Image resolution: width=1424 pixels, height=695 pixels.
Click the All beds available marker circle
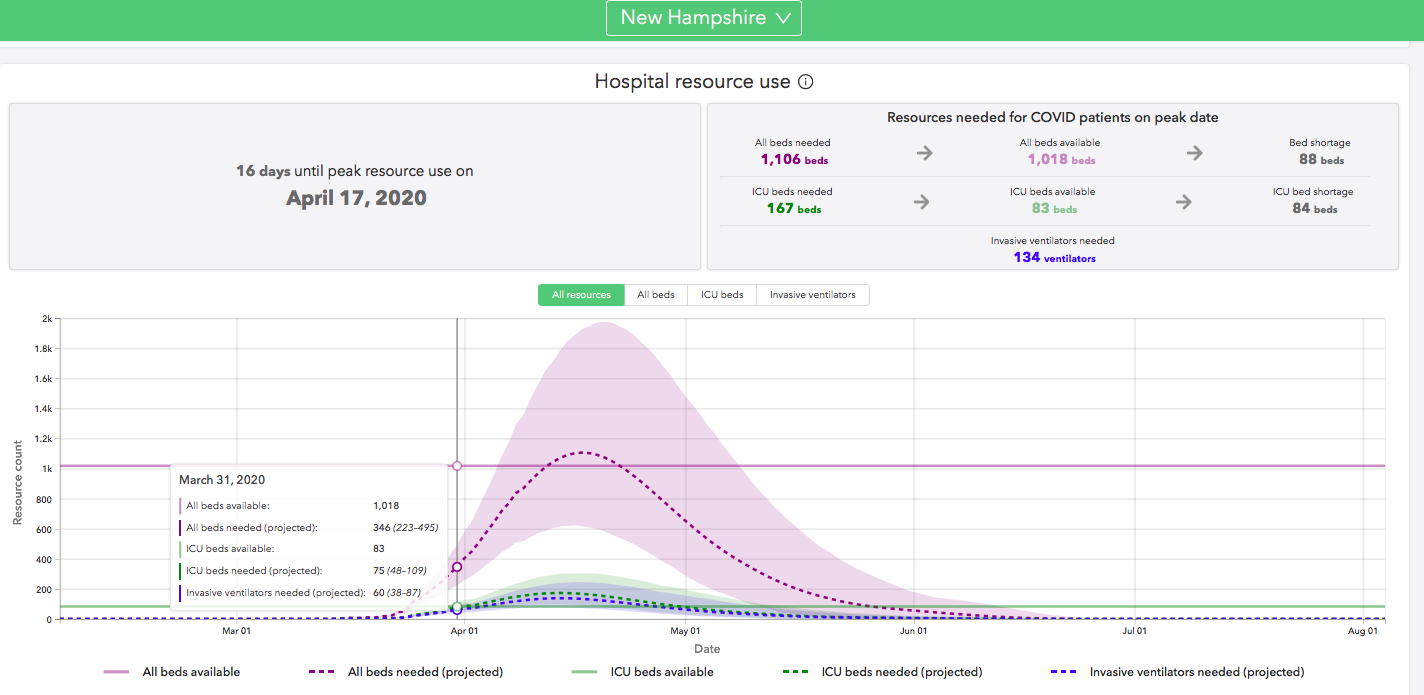457,466
